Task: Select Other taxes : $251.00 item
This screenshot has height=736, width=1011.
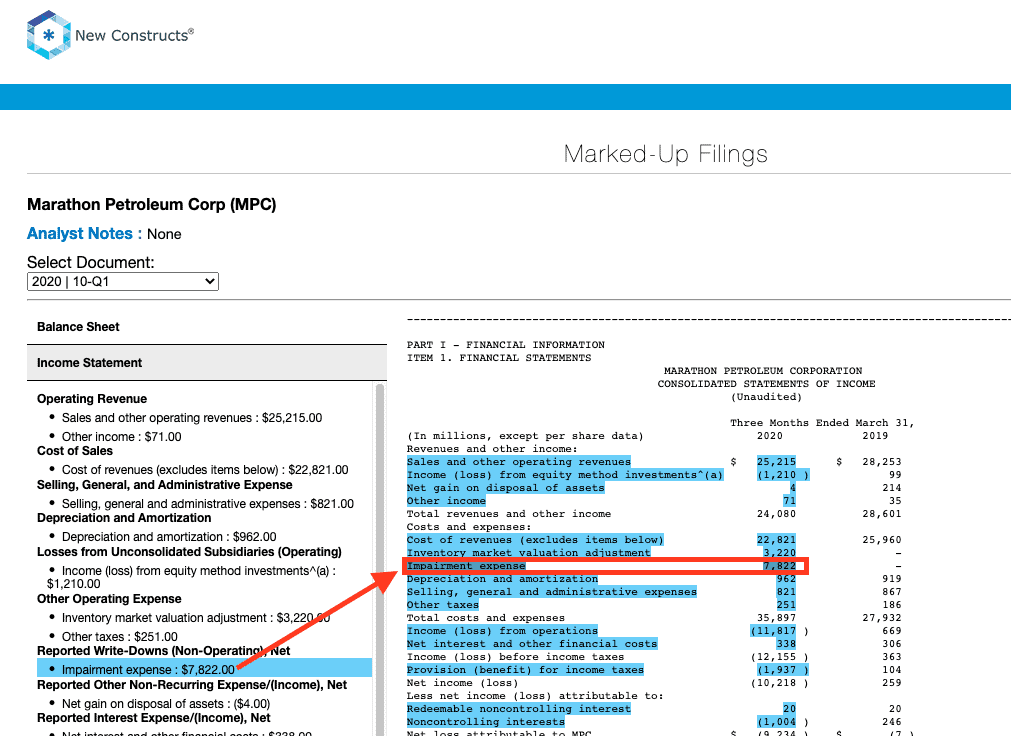Action: click(120, 637)
